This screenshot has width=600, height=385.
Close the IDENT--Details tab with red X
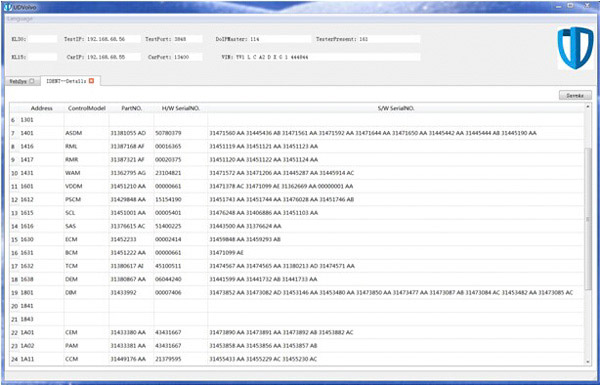tap(91, 81)
